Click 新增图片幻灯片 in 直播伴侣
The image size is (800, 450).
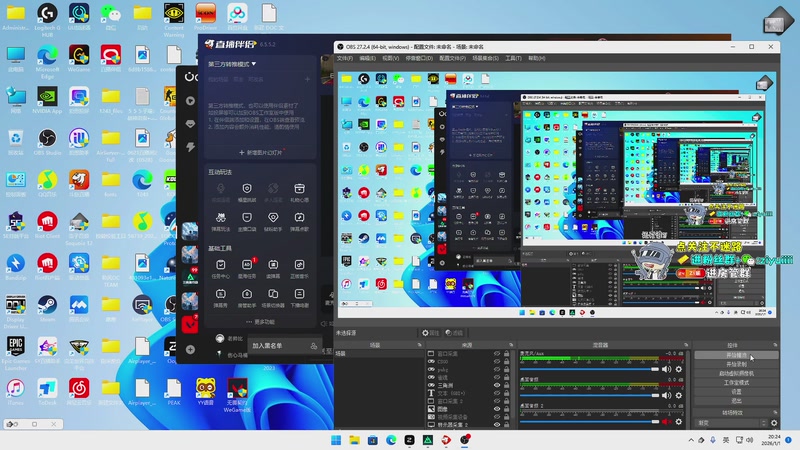[x=260, y=152]
